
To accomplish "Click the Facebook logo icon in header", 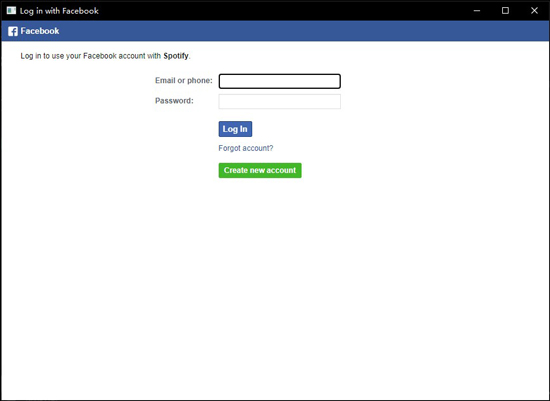I will coord(13,31).
